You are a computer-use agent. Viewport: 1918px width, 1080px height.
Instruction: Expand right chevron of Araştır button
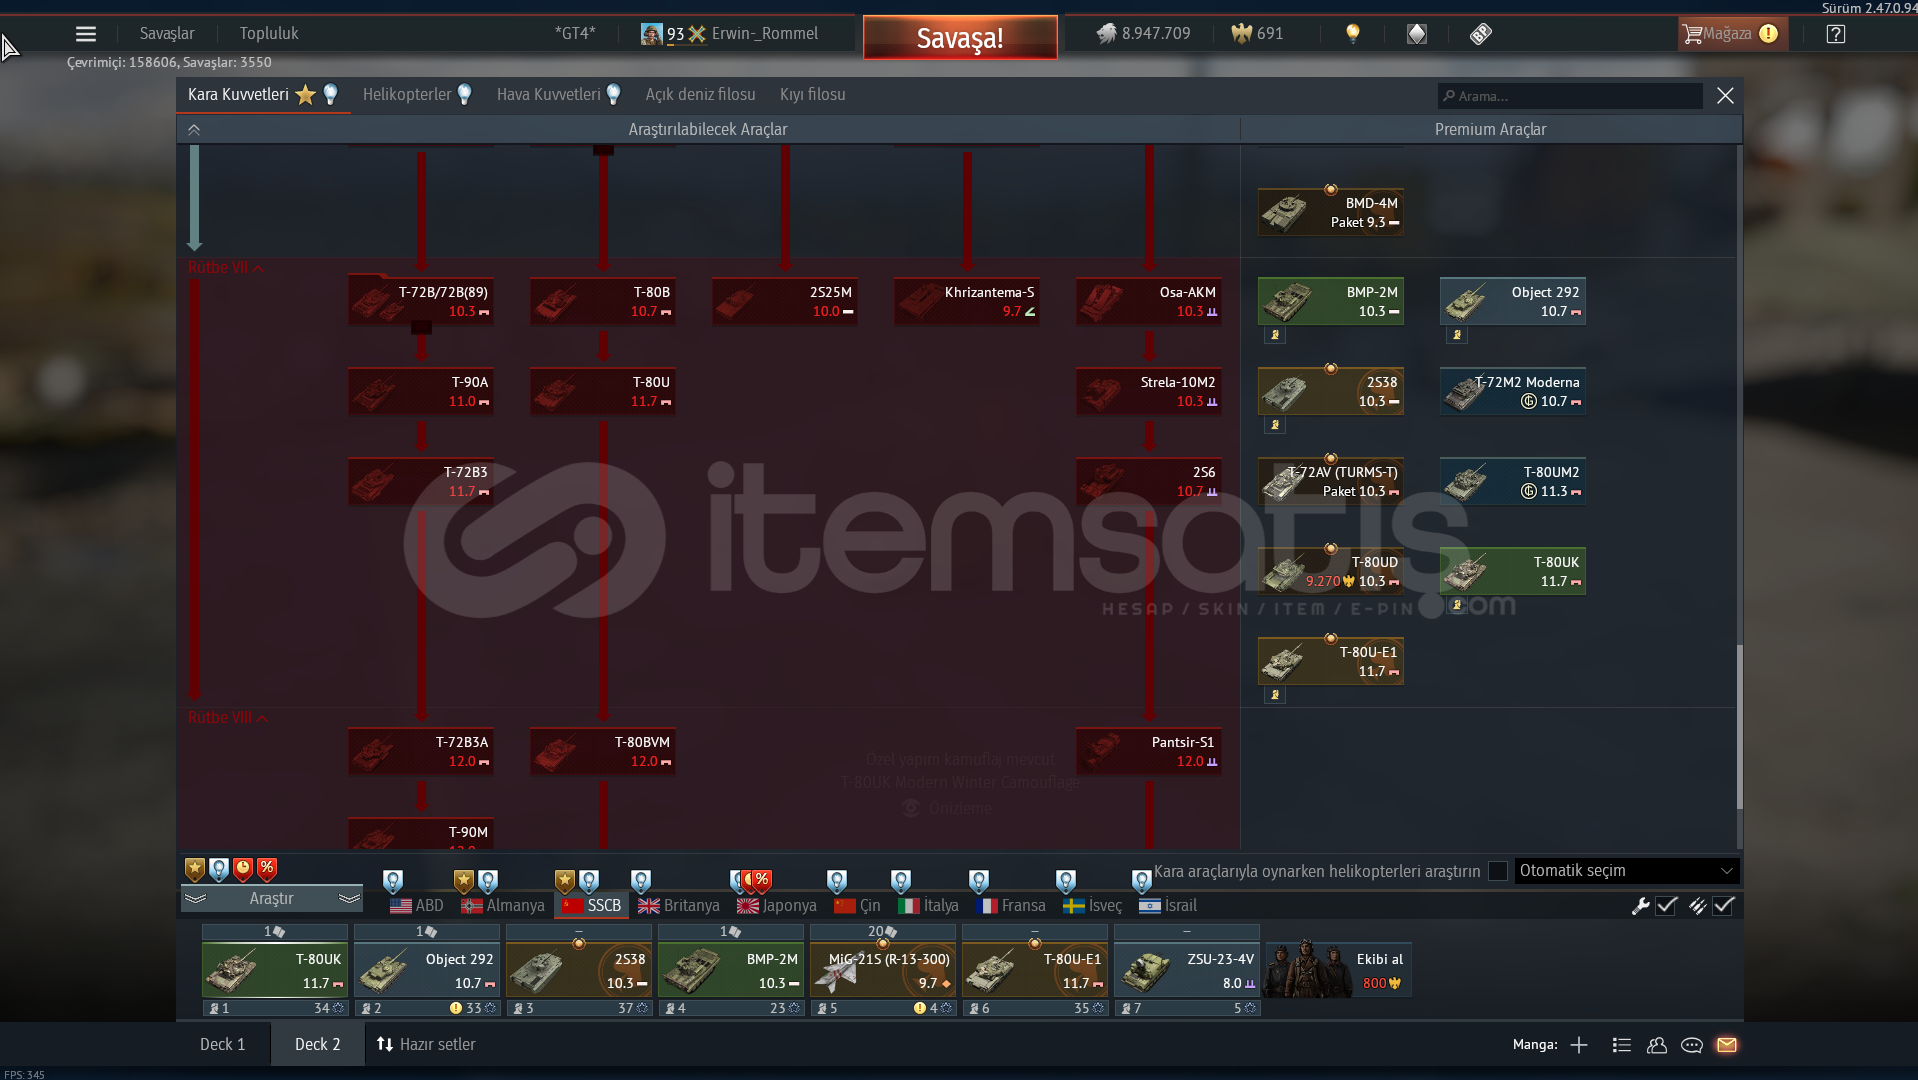[x=349, y=899]
